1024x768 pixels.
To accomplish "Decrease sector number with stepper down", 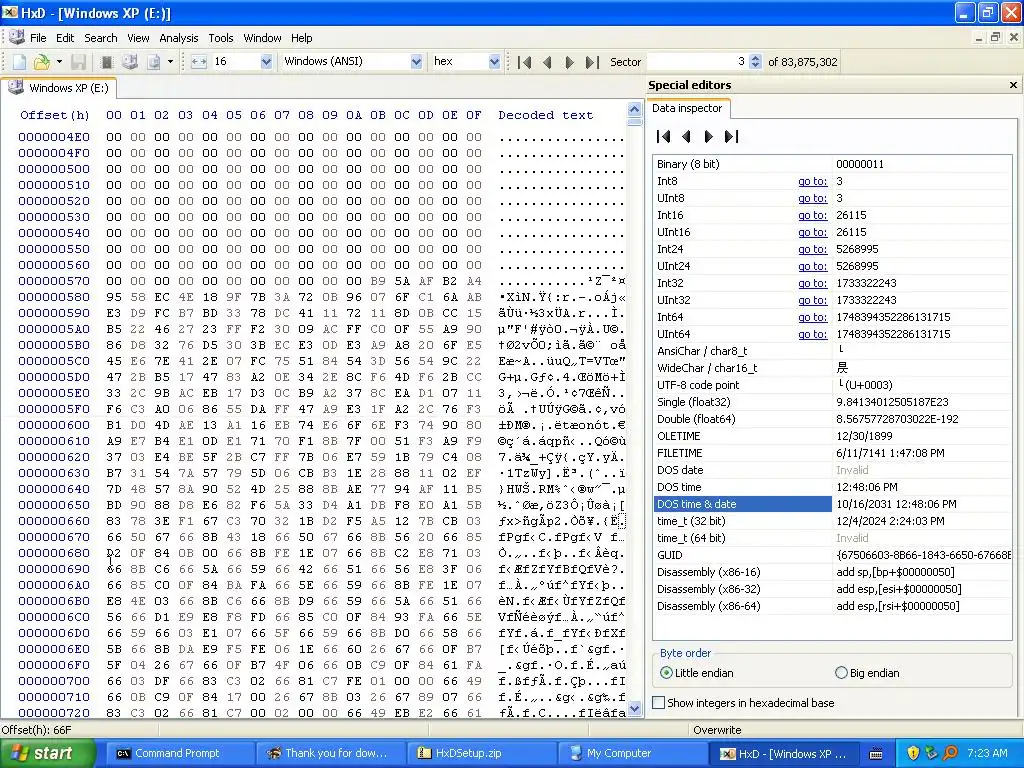I will tap(756, 65).
